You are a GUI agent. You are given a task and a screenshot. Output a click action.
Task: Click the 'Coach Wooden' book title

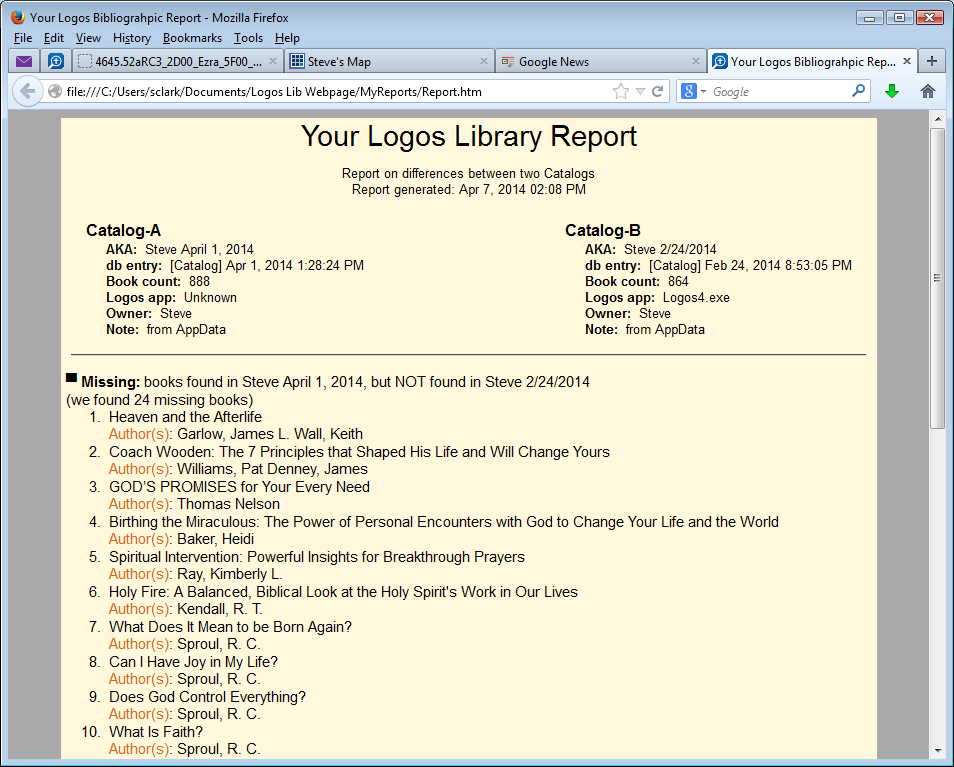(x=359, y=452)
